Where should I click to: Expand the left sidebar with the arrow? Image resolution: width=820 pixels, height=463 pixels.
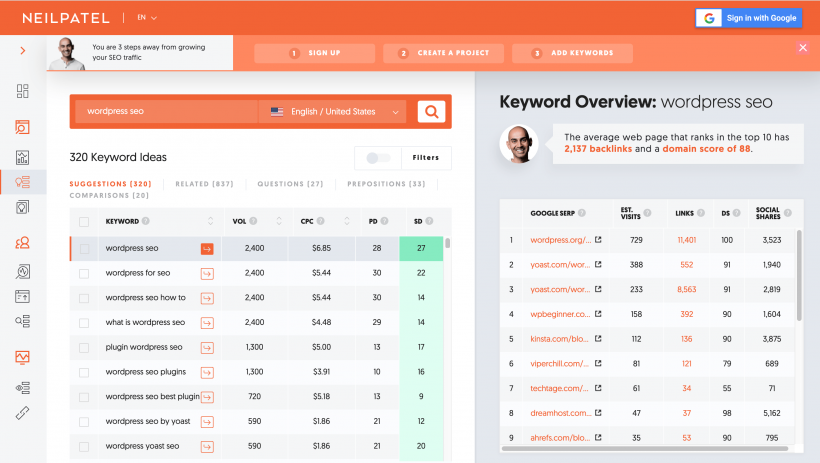22,51
